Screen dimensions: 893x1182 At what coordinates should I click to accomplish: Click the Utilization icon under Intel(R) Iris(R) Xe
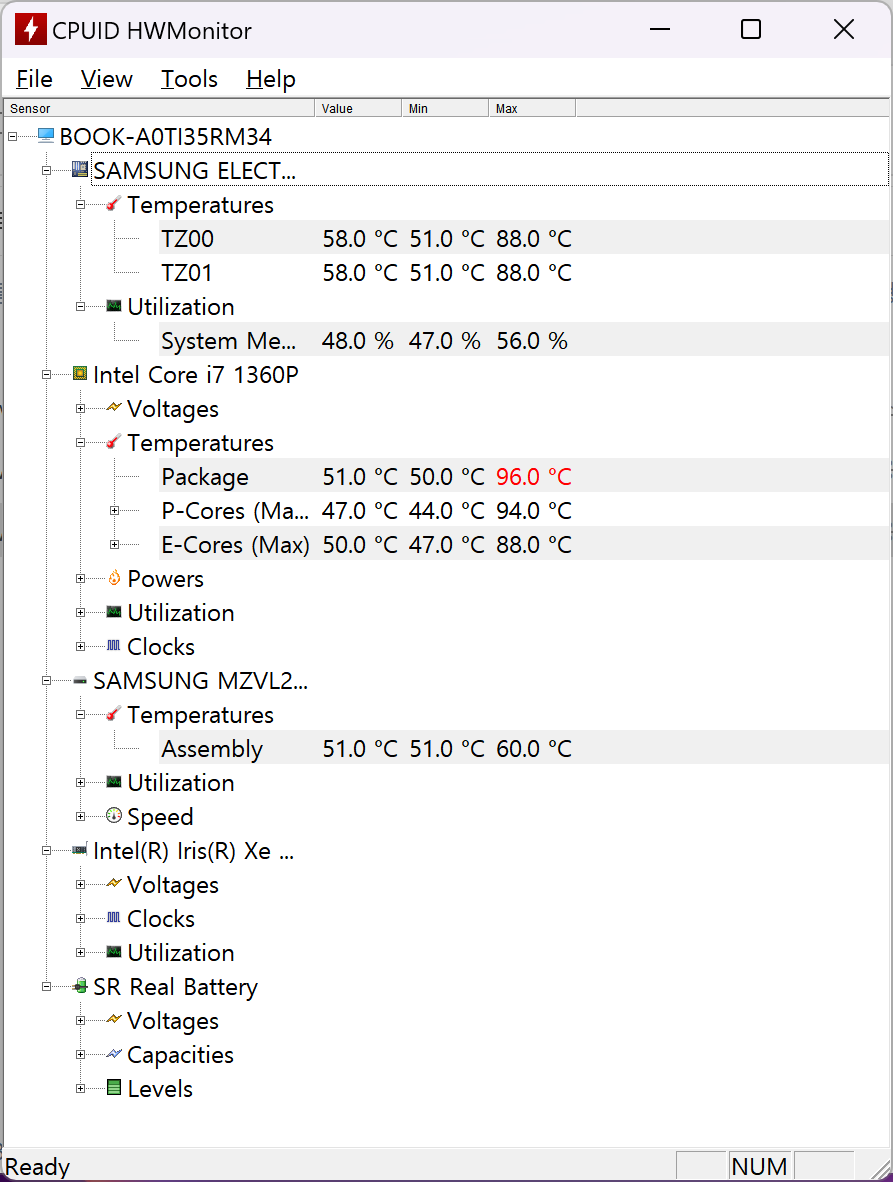pos(114,952)
